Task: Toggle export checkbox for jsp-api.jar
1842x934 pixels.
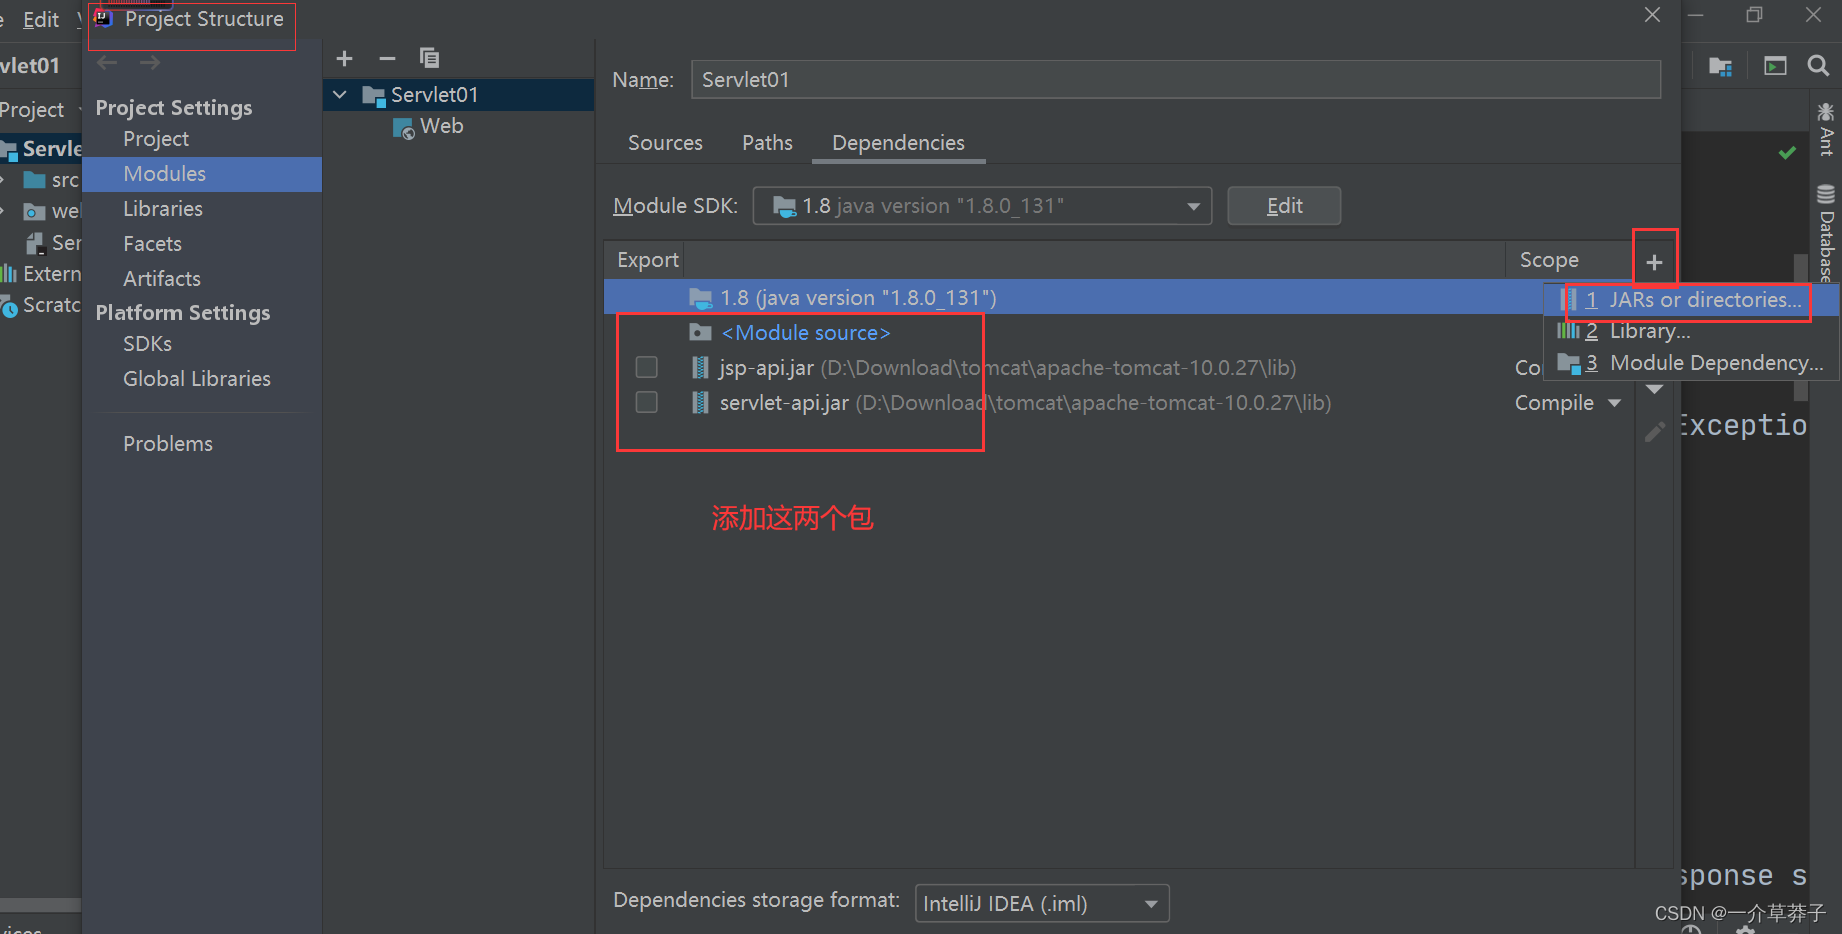Action: coord(647,367)
